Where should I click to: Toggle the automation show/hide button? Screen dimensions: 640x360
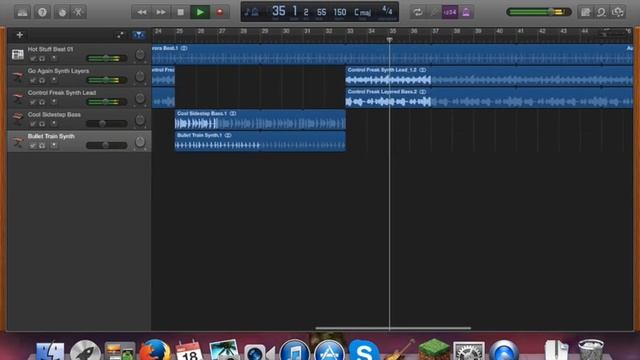coord(120,35)
